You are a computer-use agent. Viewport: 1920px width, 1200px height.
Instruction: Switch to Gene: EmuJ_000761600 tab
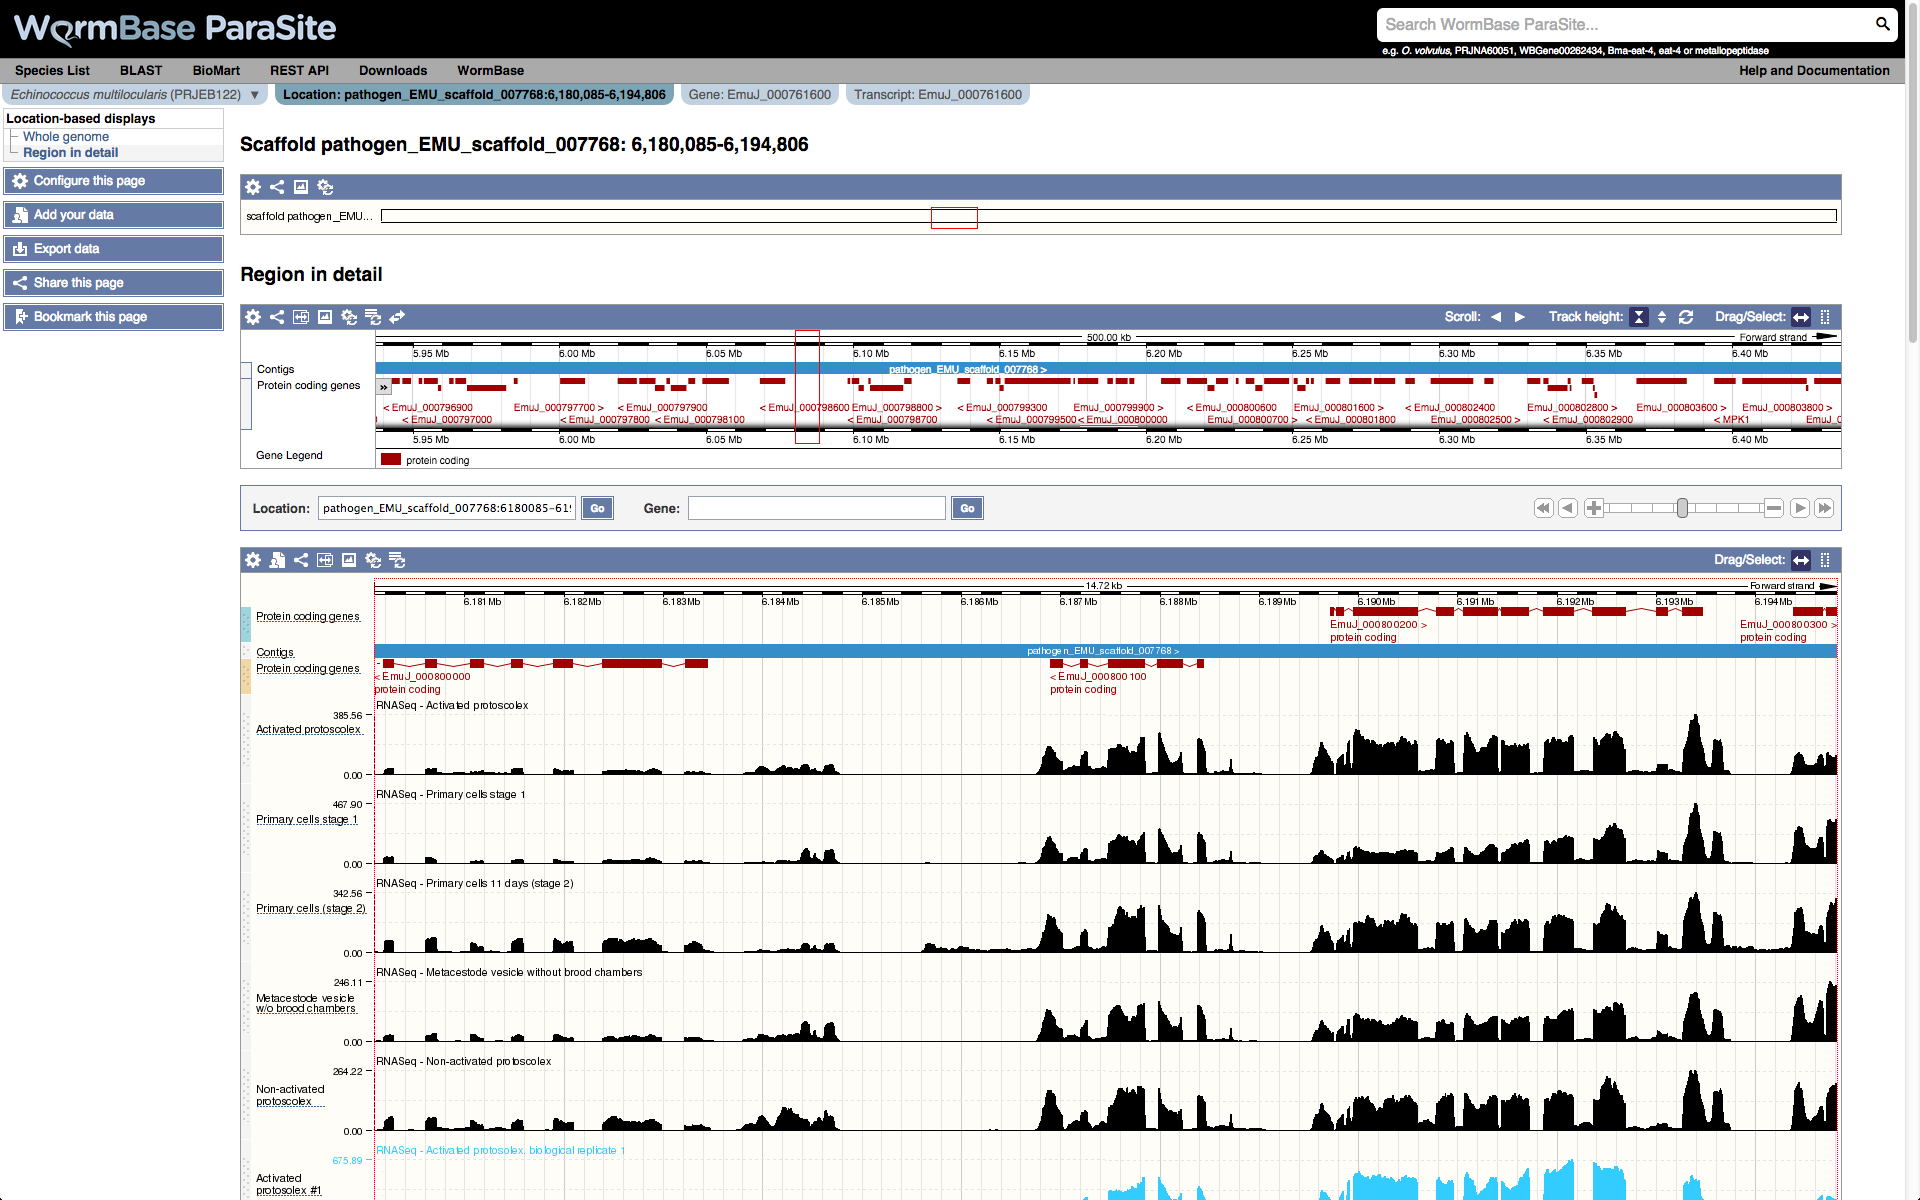pos(759,95)
